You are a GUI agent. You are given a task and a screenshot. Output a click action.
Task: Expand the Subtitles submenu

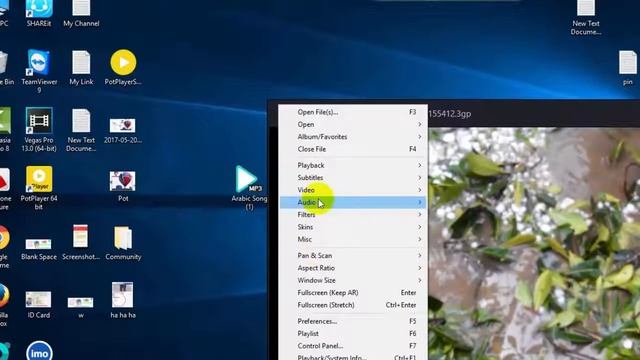(x=353, y=178)
